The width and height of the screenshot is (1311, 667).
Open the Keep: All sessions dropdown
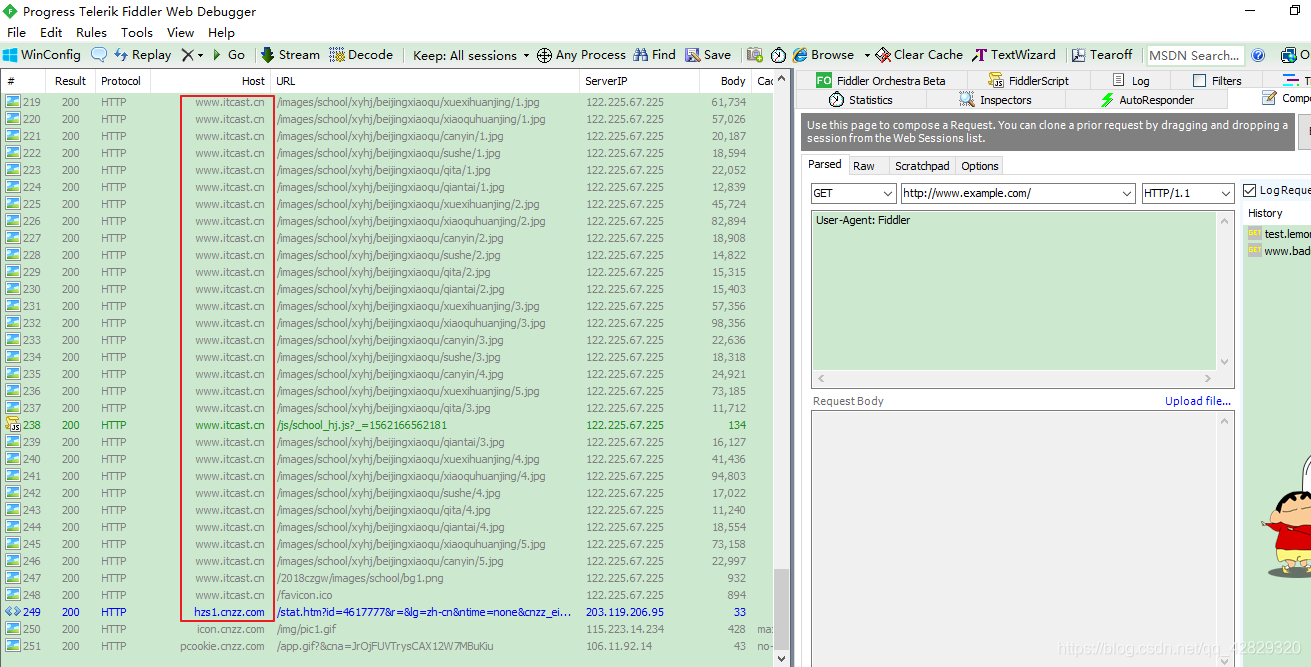click(x=471, y=55)
